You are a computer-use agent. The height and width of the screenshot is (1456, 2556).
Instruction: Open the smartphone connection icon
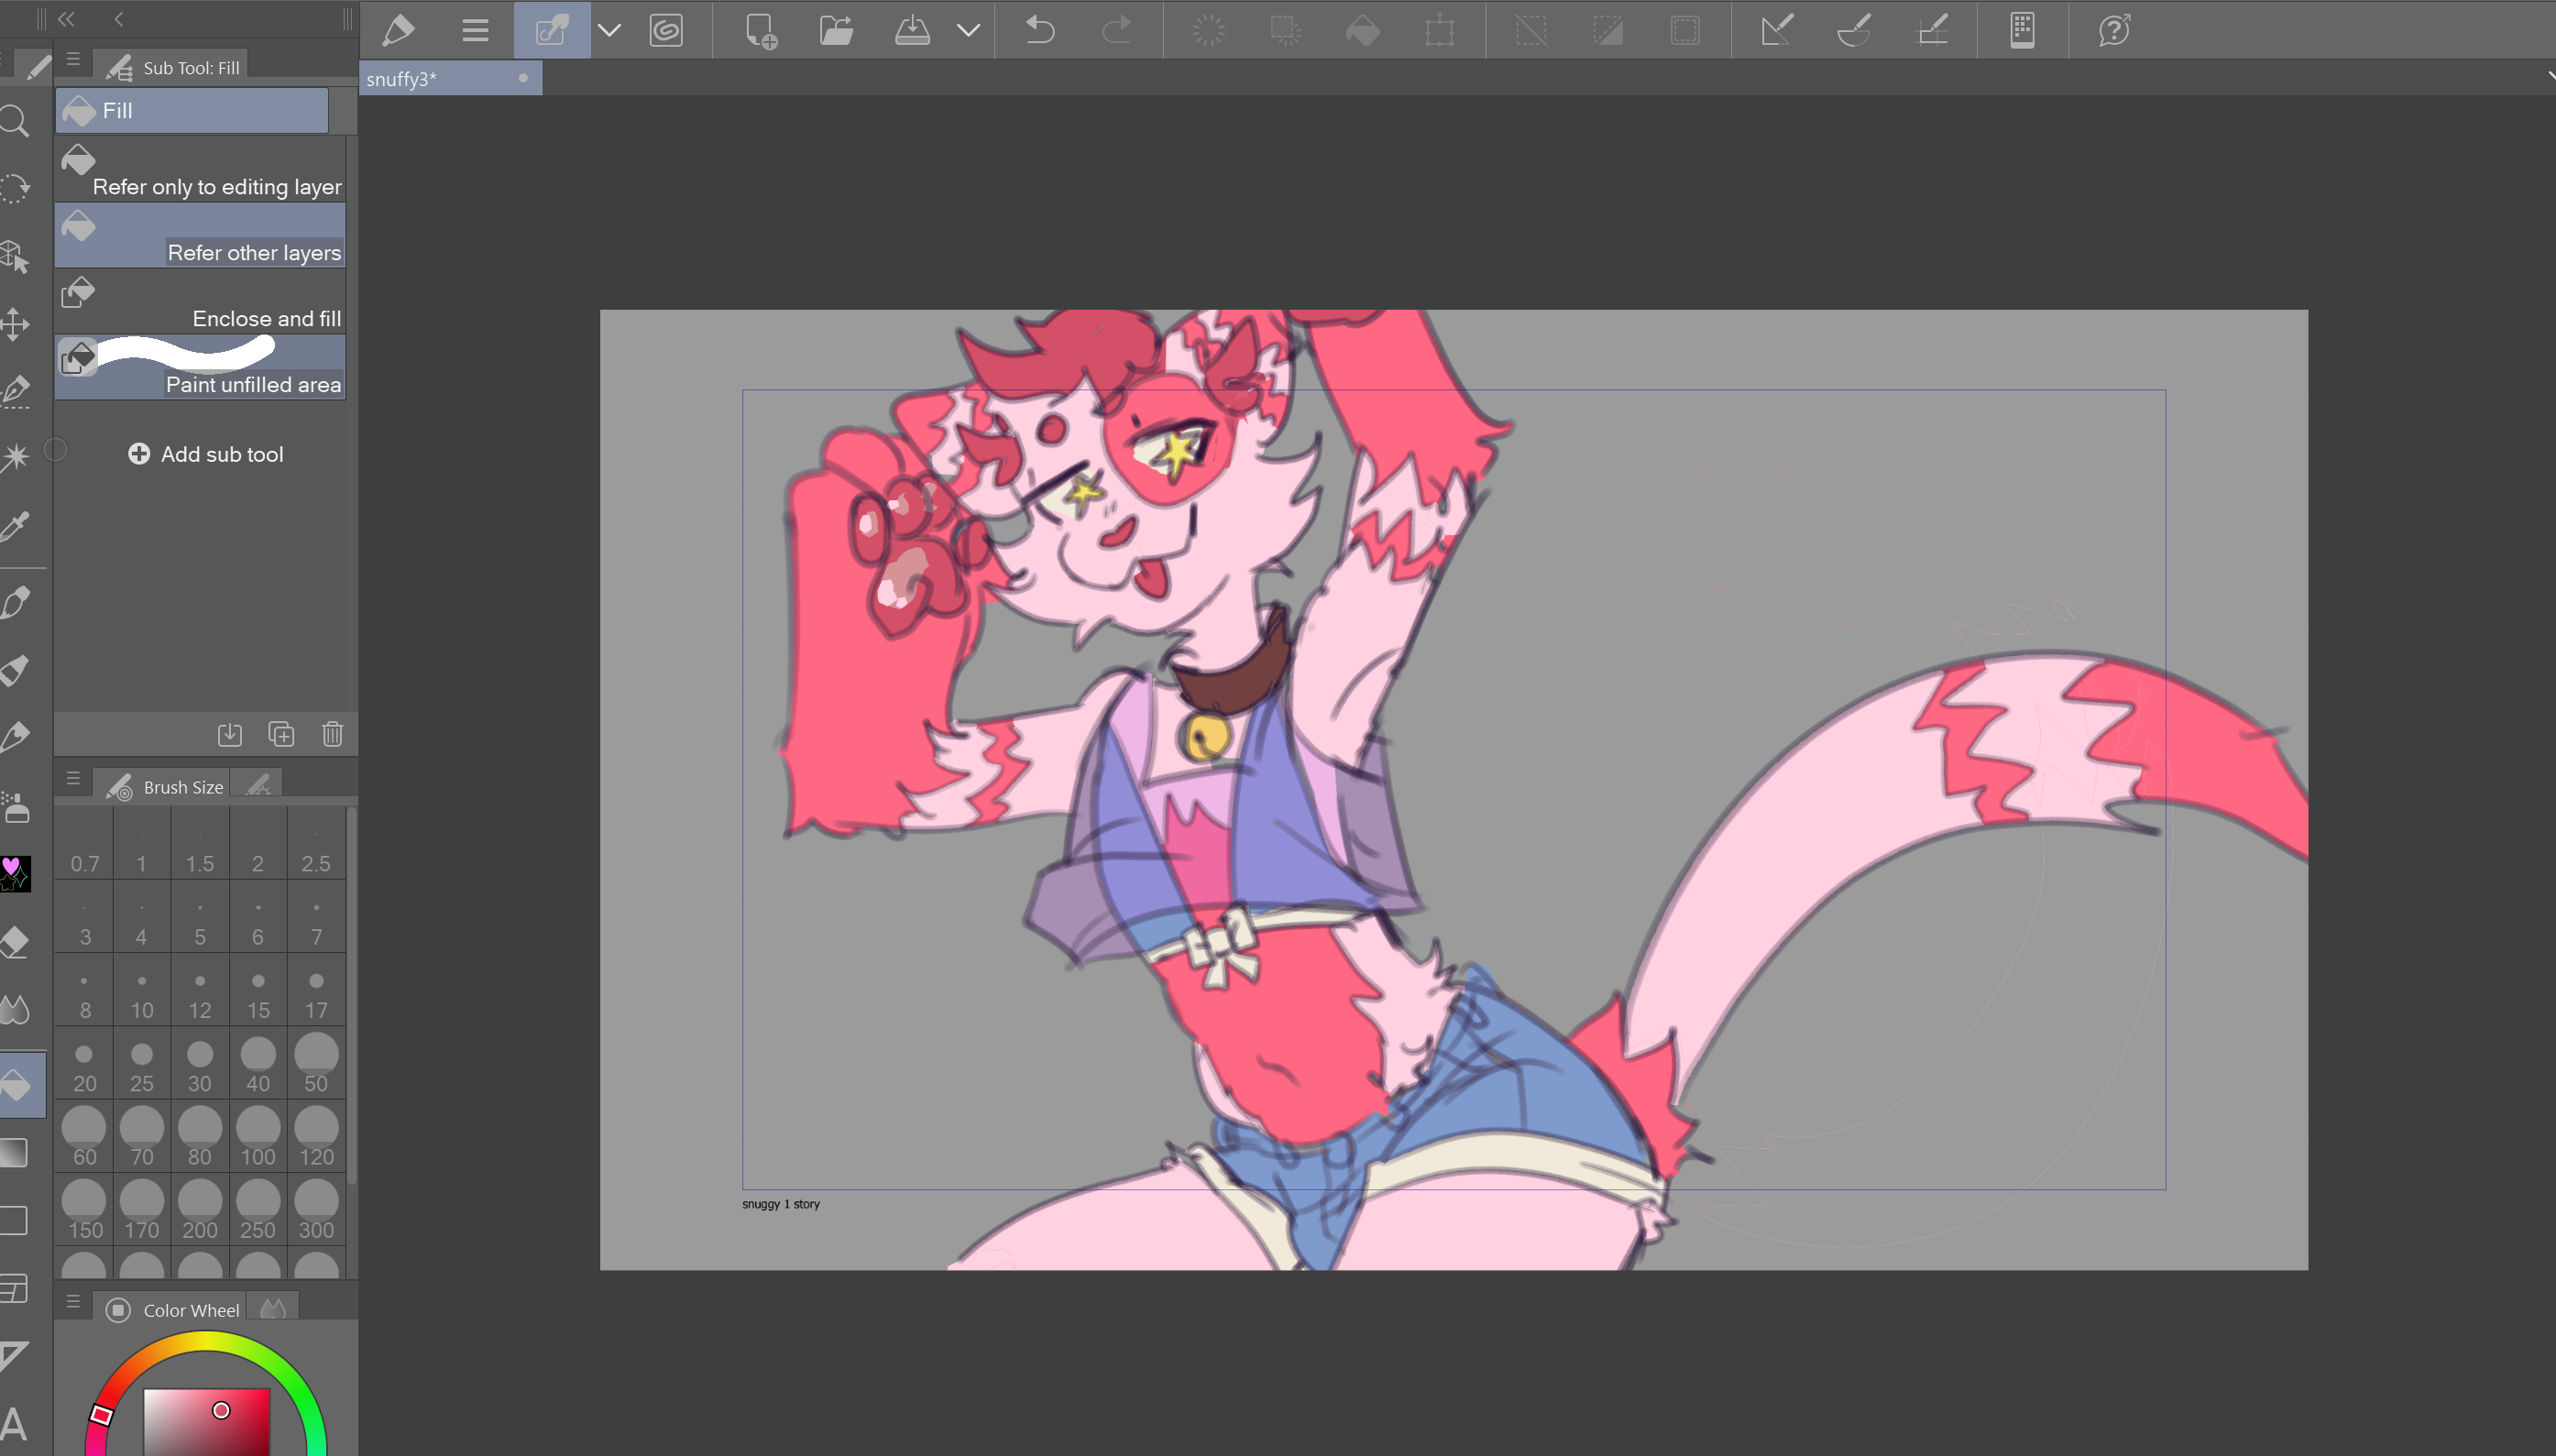(x=2022, y=30)
